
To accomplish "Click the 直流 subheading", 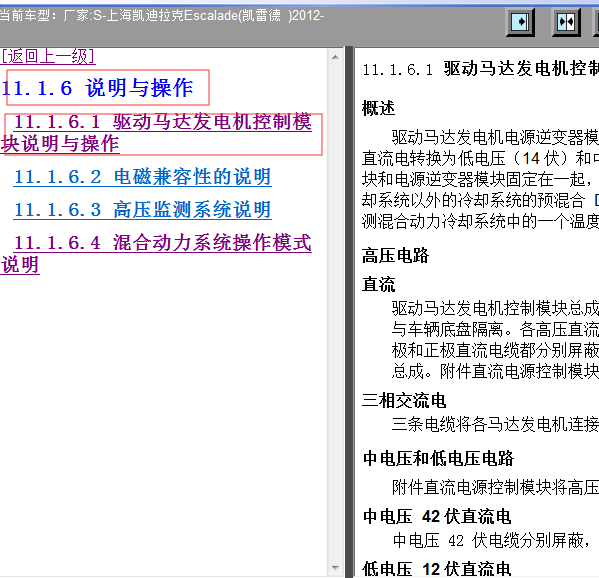I will click(378, 284).
